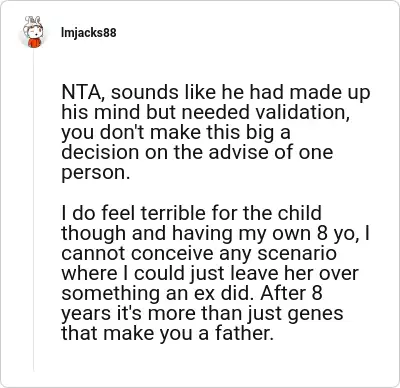Viewport: 400px width, 388px height.
Task: Click the word "scenario" in the second paragraph
Action: (x=297, y=253)
